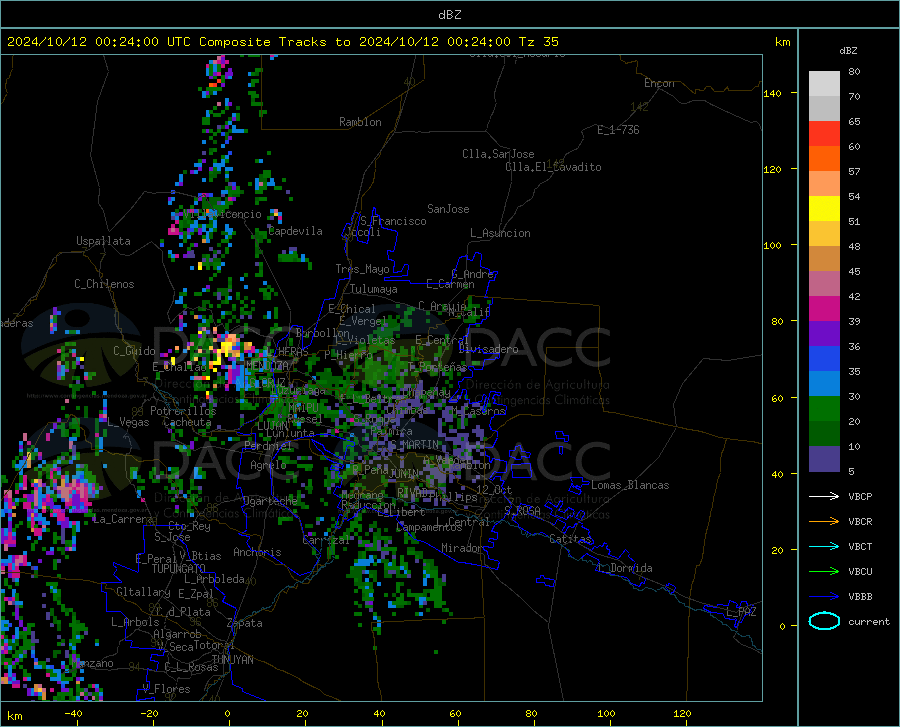Click the 'Zapata' map label
The image size is (900, 727).
[245, 623]
